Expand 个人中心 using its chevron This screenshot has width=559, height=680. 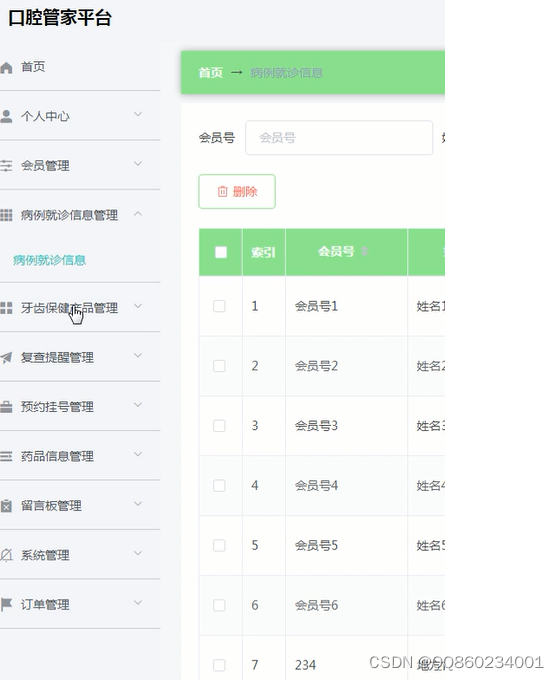pyautogui.click(x=138, y=114)
